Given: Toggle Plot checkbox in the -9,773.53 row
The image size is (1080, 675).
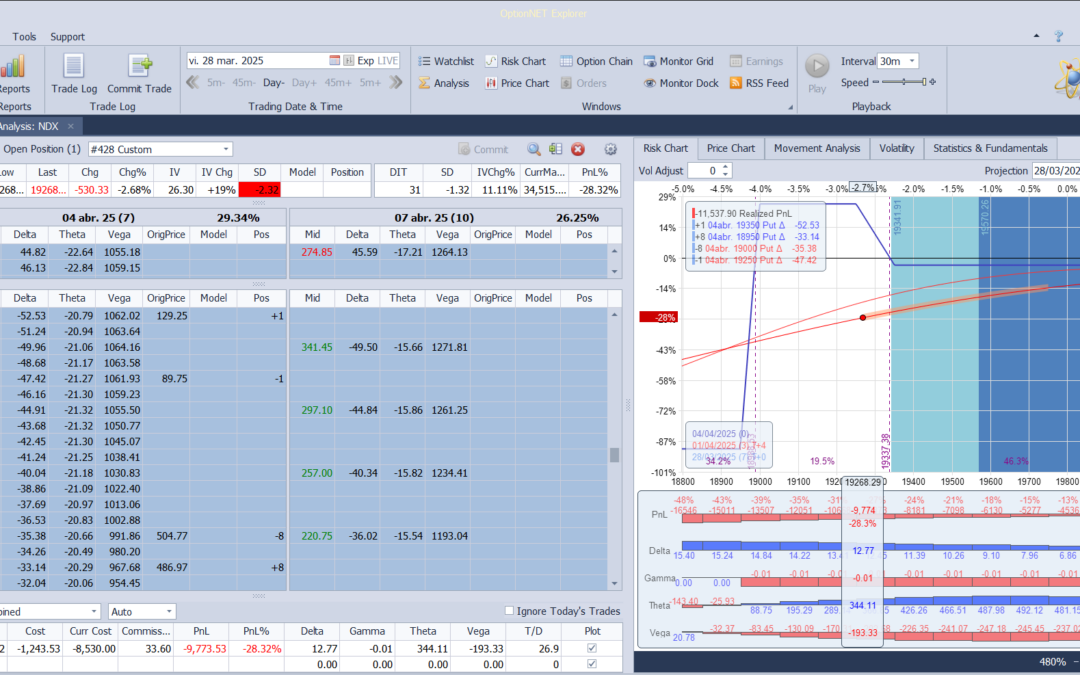Looking at the screenshot, I should [x=592, y=648].
